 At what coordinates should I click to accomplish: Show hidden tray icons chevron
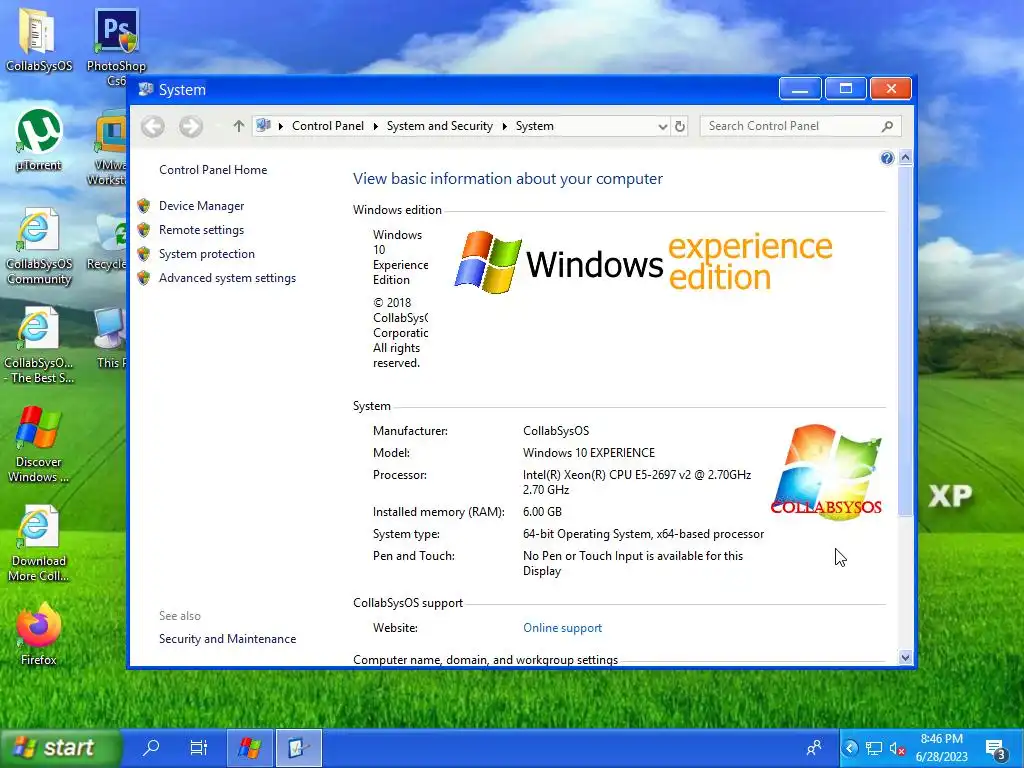(x=850, y=748)
